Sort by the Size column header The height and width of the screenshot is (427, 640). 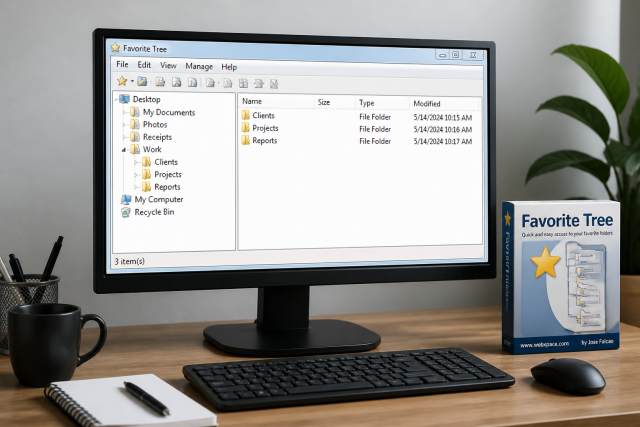(324, 102)
